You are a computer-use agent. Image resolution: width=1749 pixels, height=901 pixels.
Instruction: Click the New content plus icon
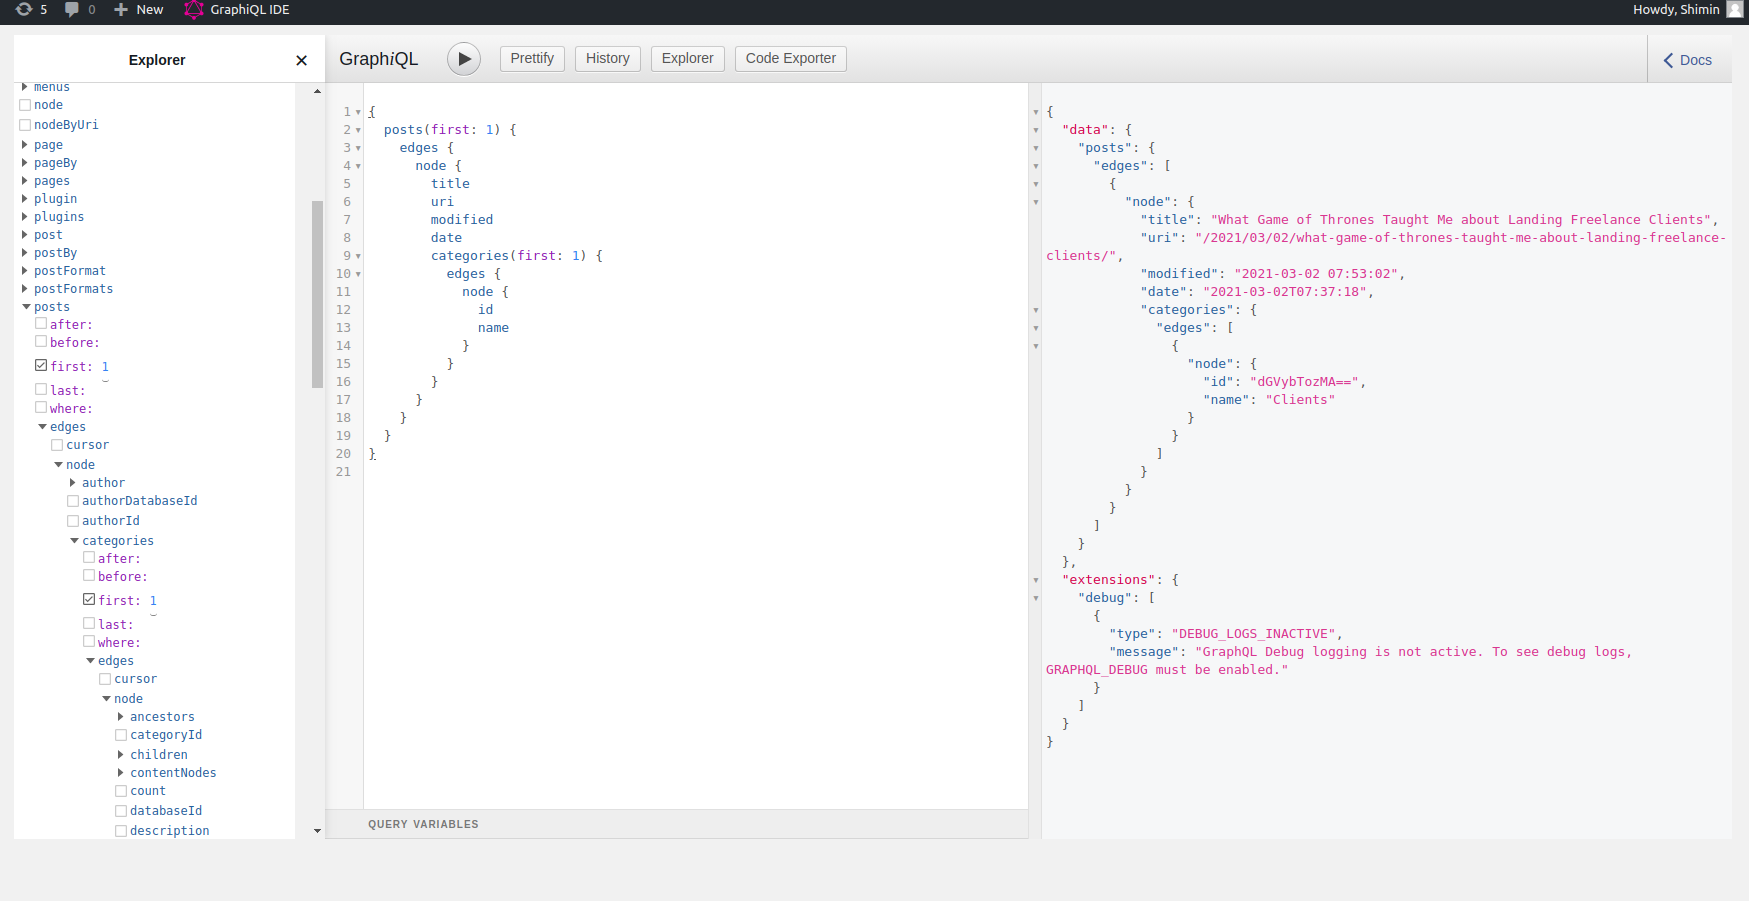[x=121, y=9]
